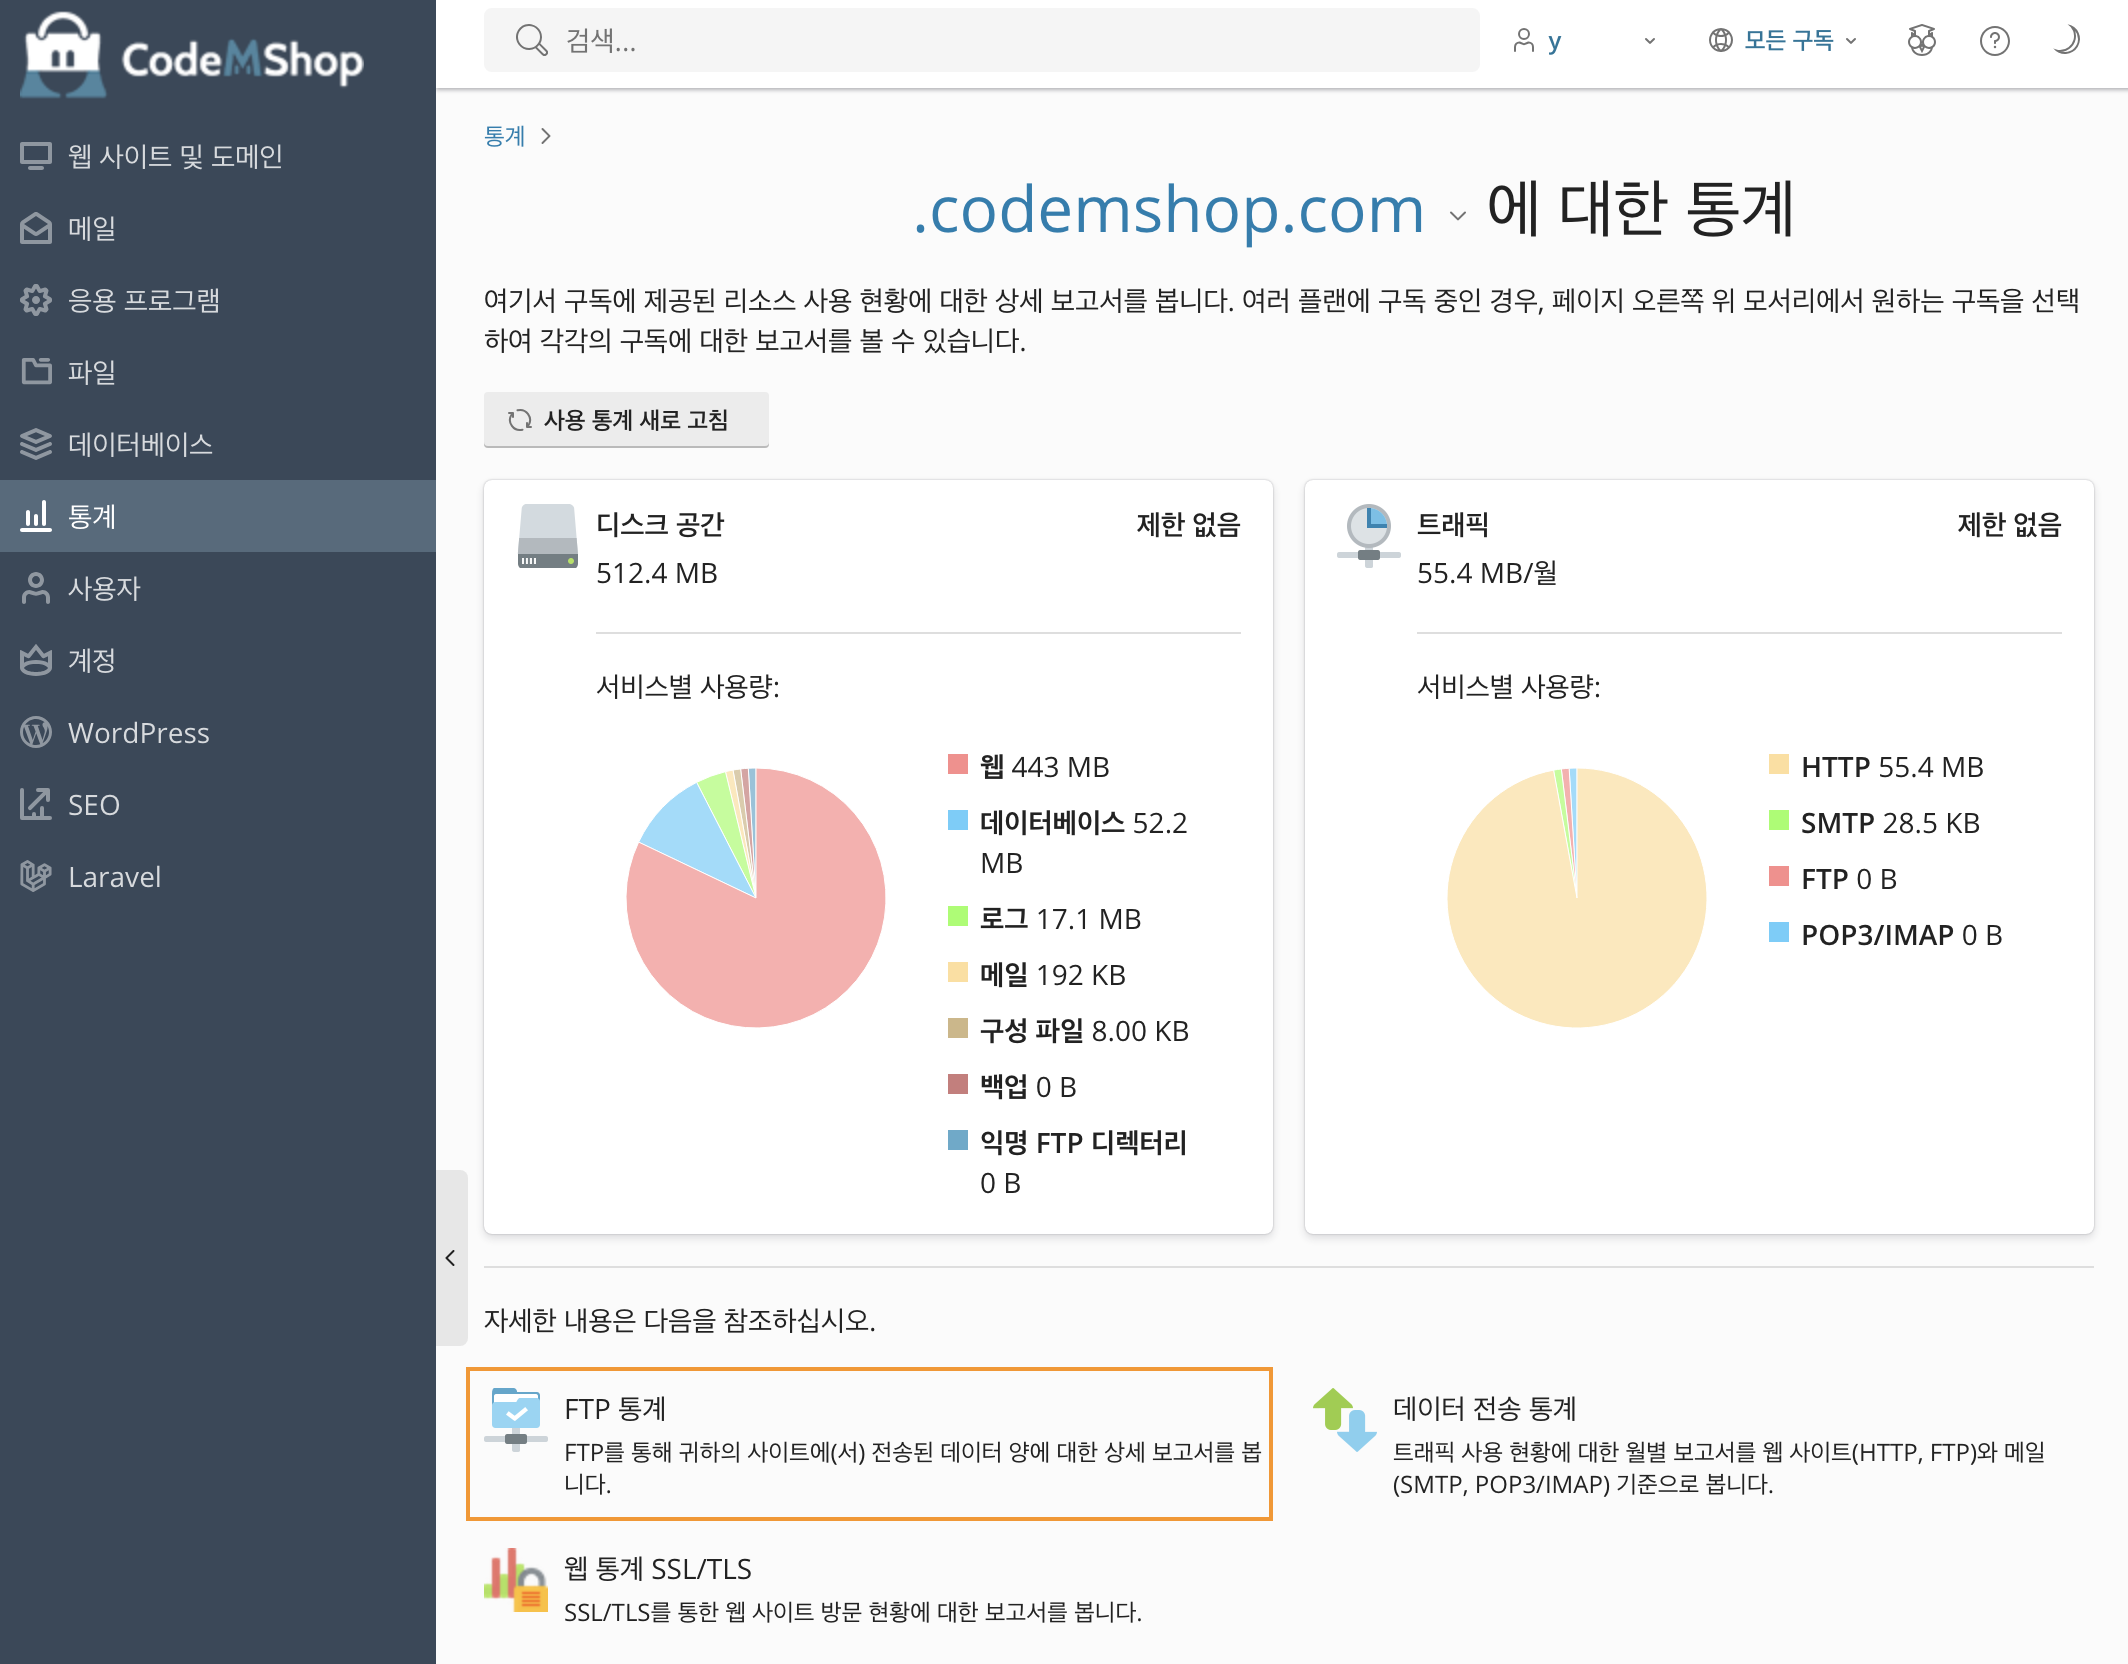
Task: Click the traffic clock icon
Action: [1368, 534]
